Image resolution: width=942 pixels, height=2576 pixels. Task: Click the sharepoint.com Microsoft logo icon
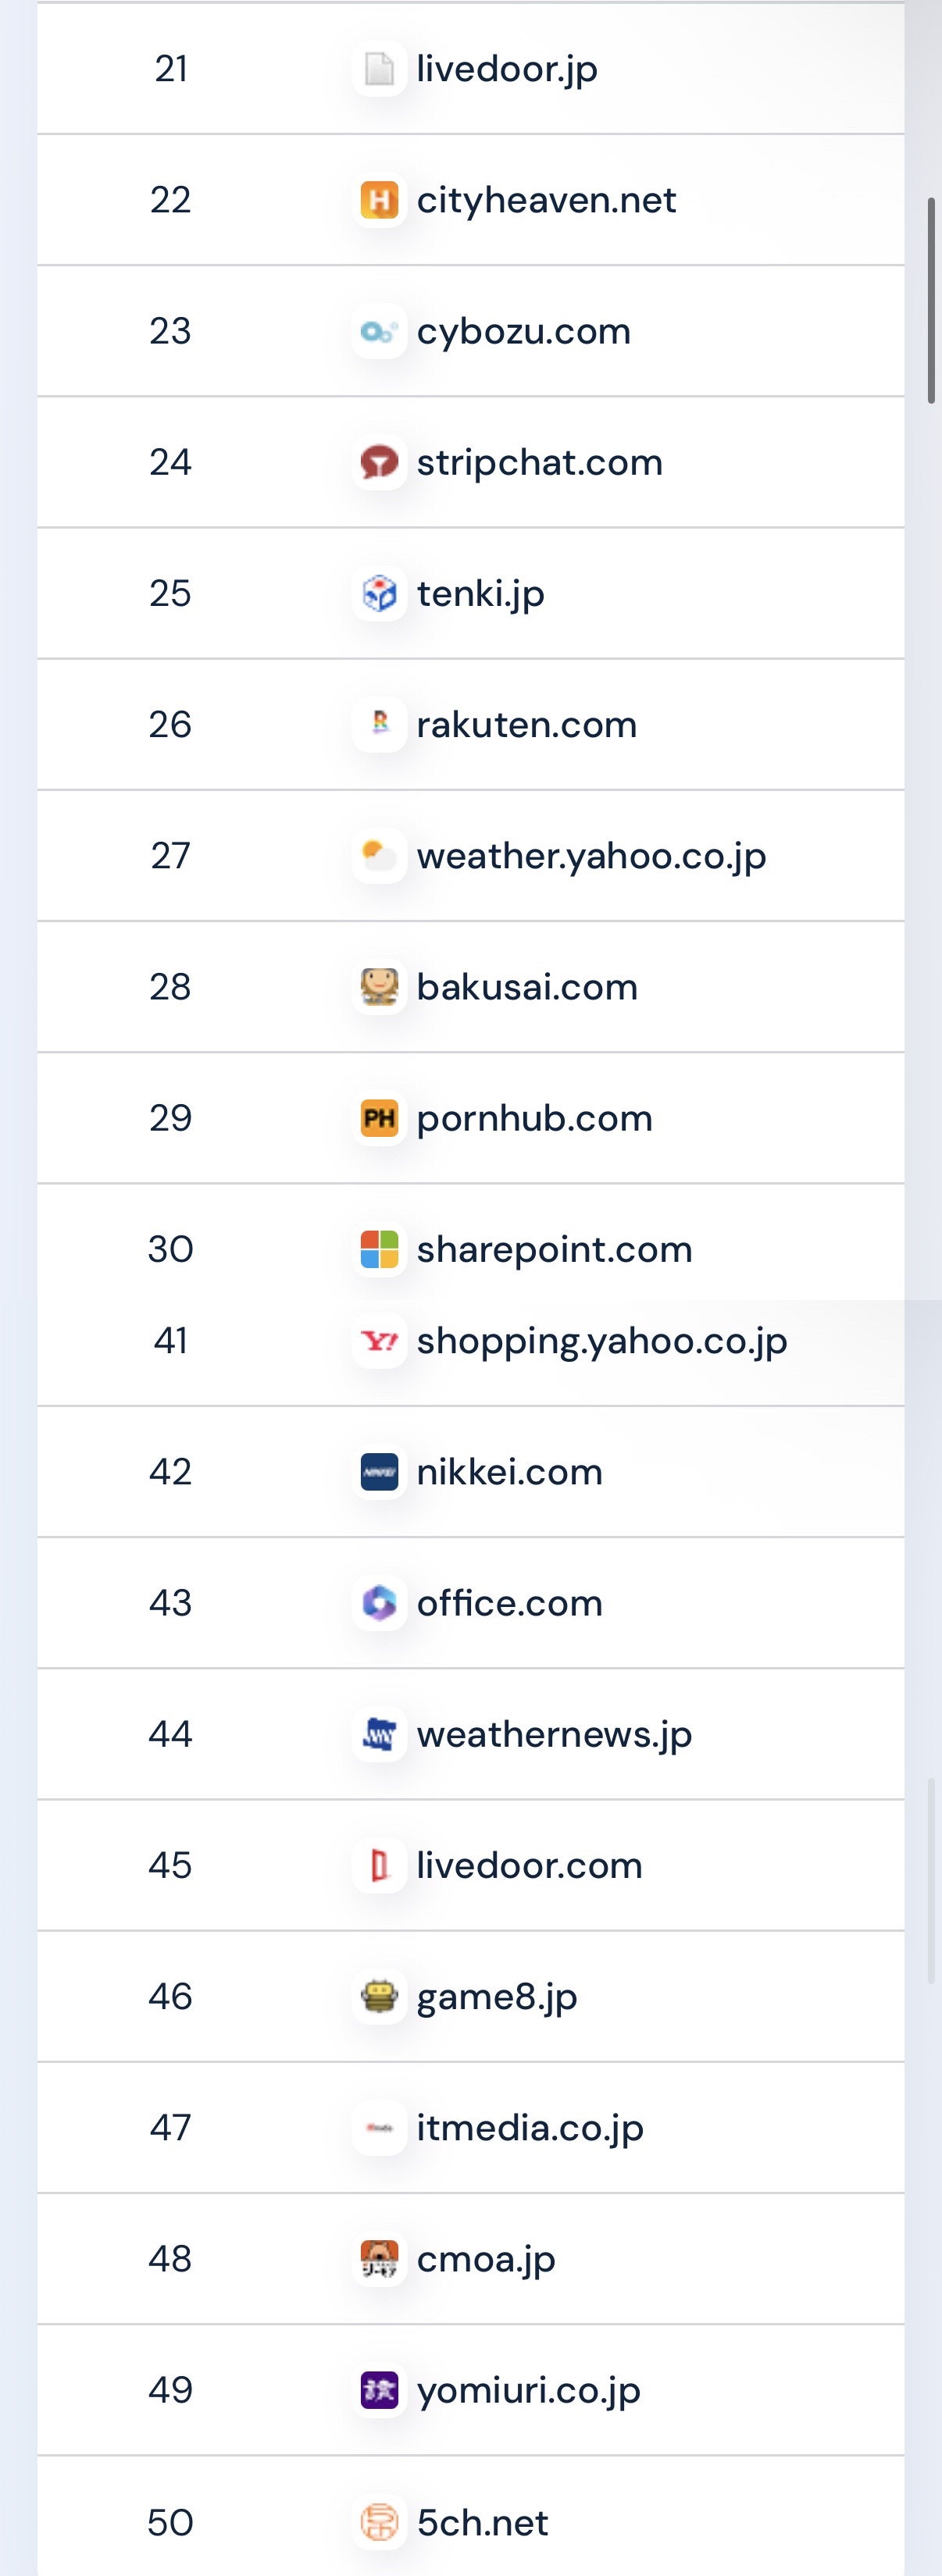click(x=379, y=1249)
